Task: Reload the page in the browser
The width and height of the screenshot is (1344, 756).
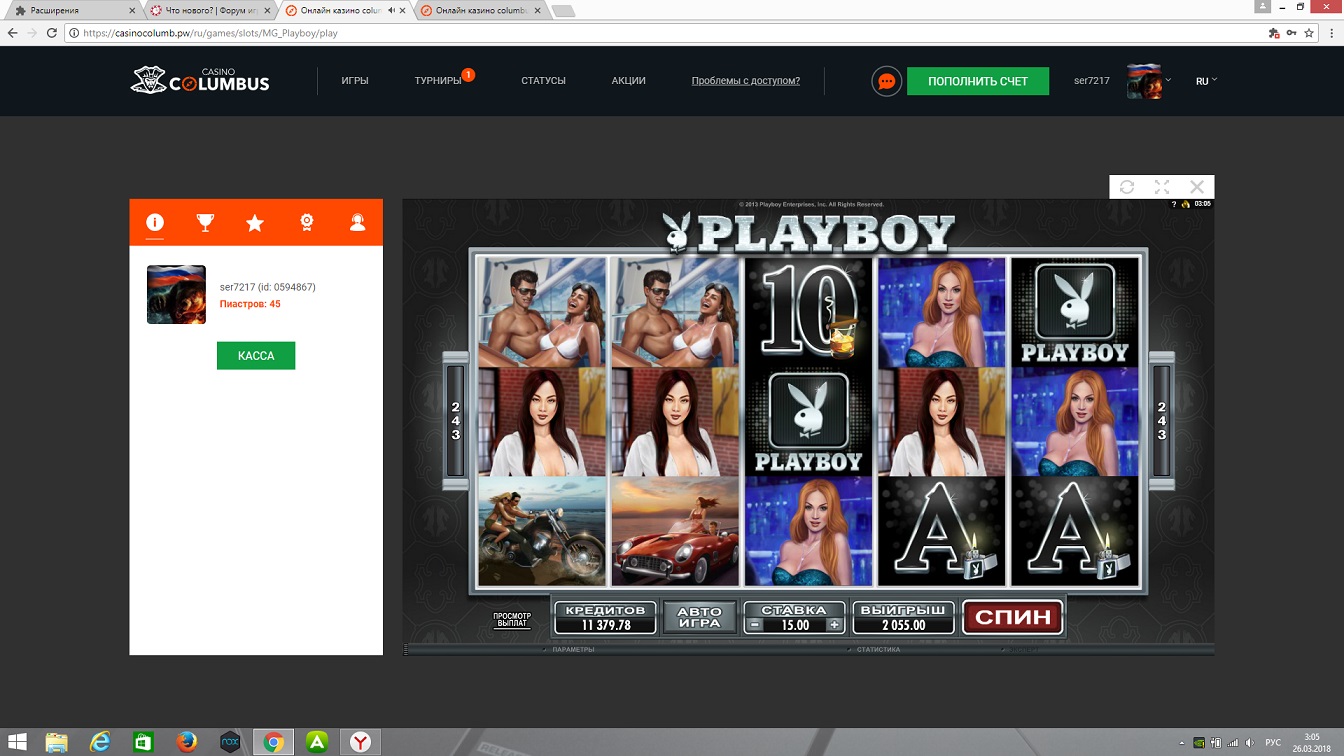Action: pyautogui.click(x=52, y=33)
